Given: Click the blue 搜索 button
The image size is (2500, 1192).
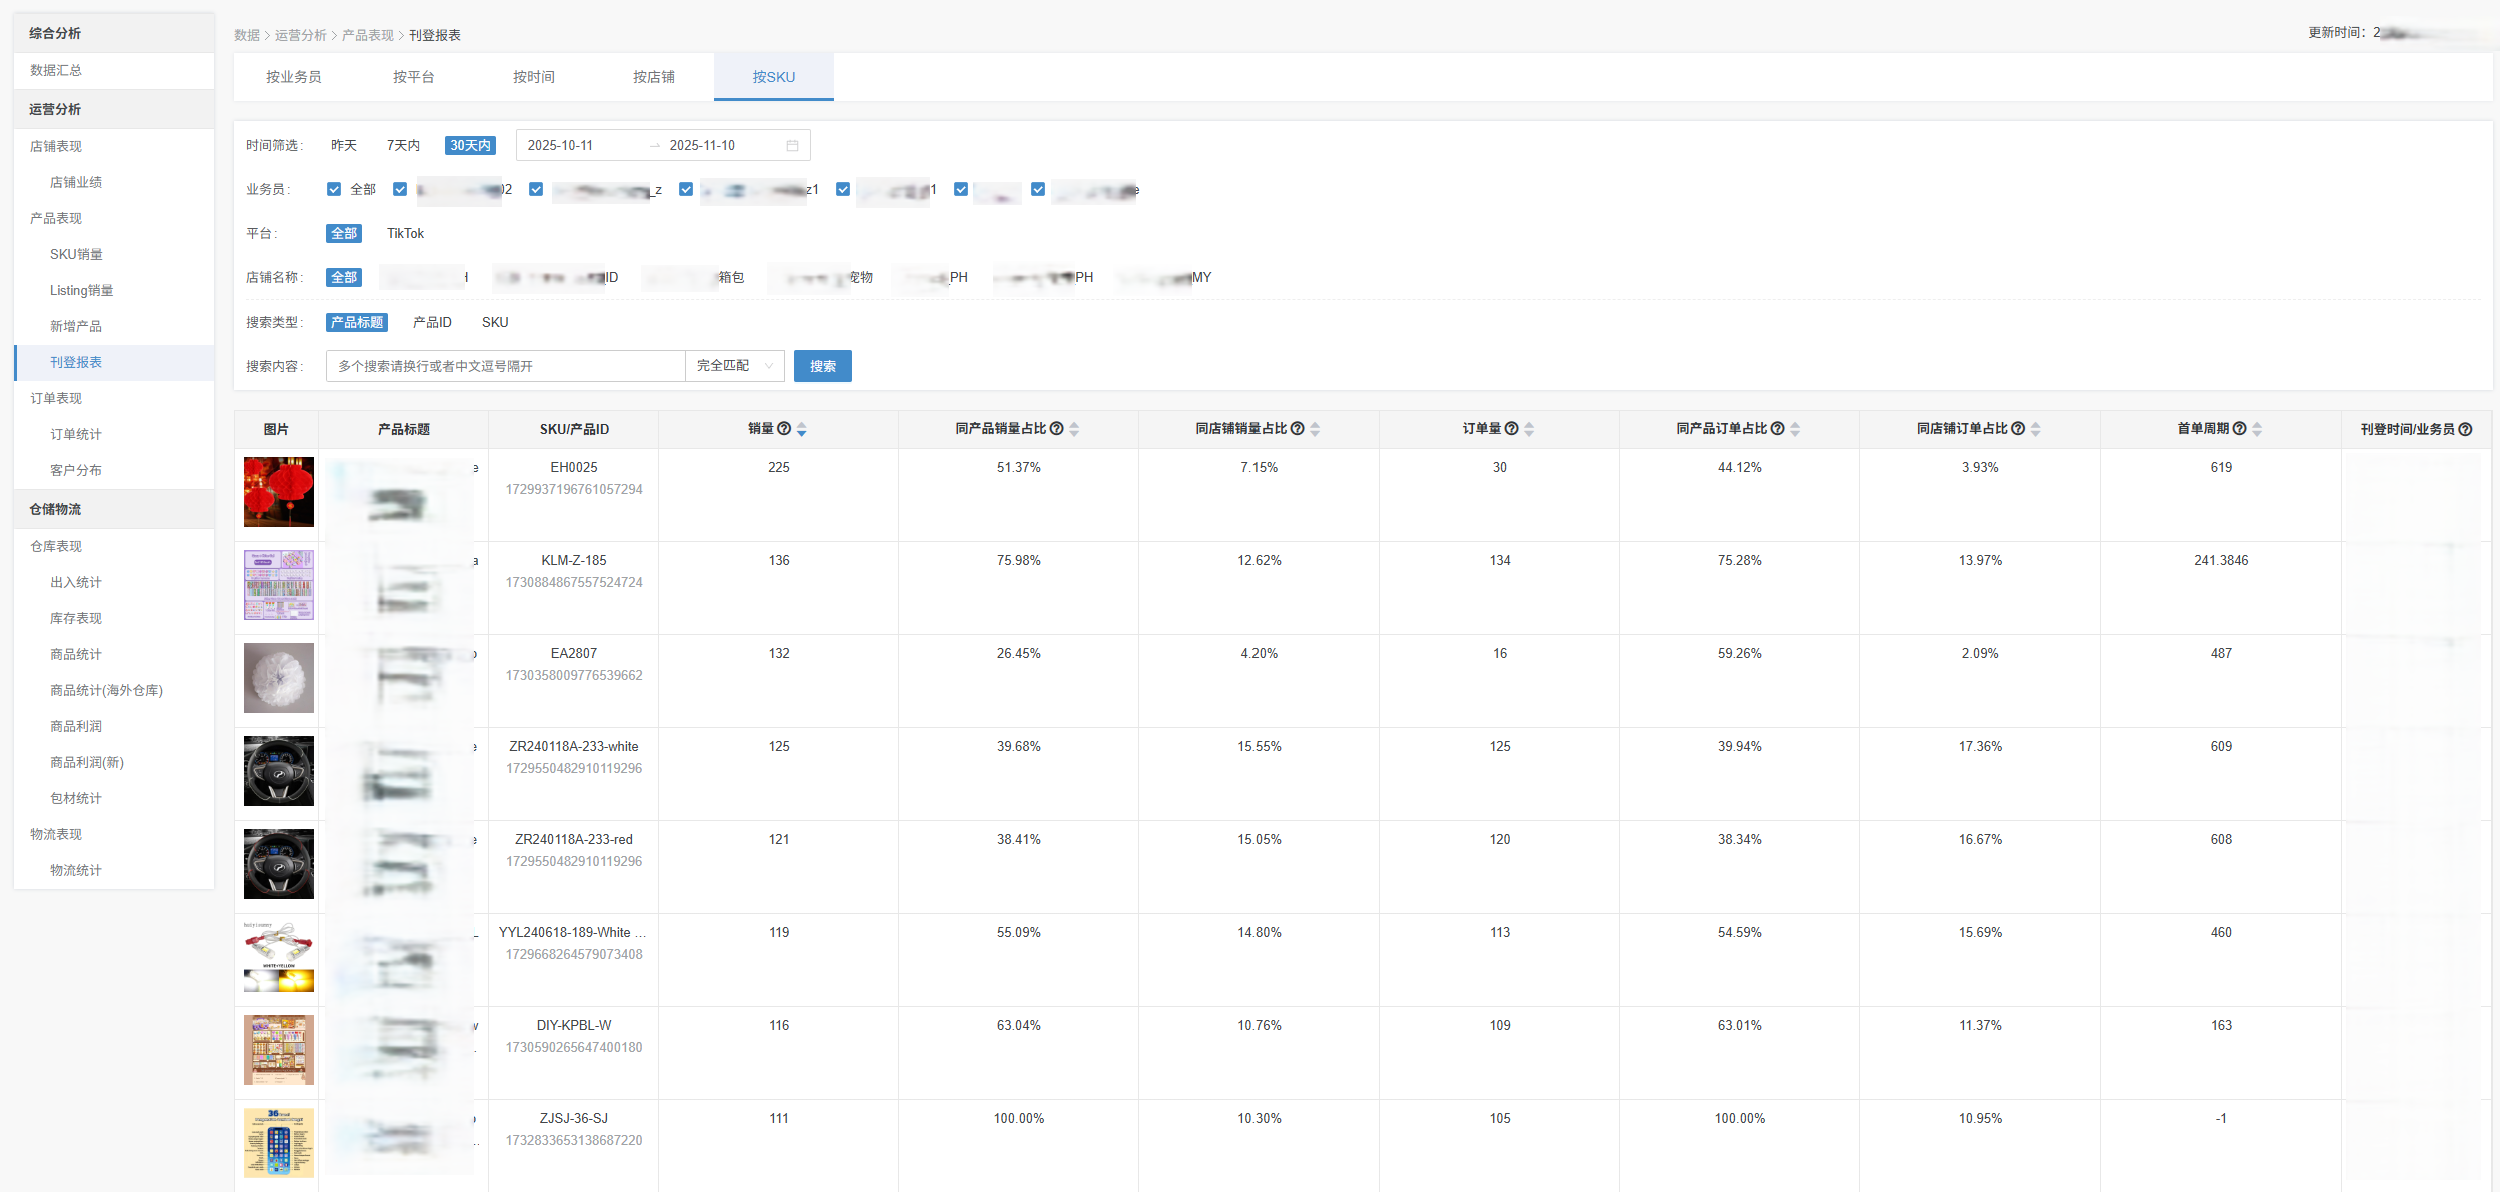Looking at the screenshot, I should point(822,366).
